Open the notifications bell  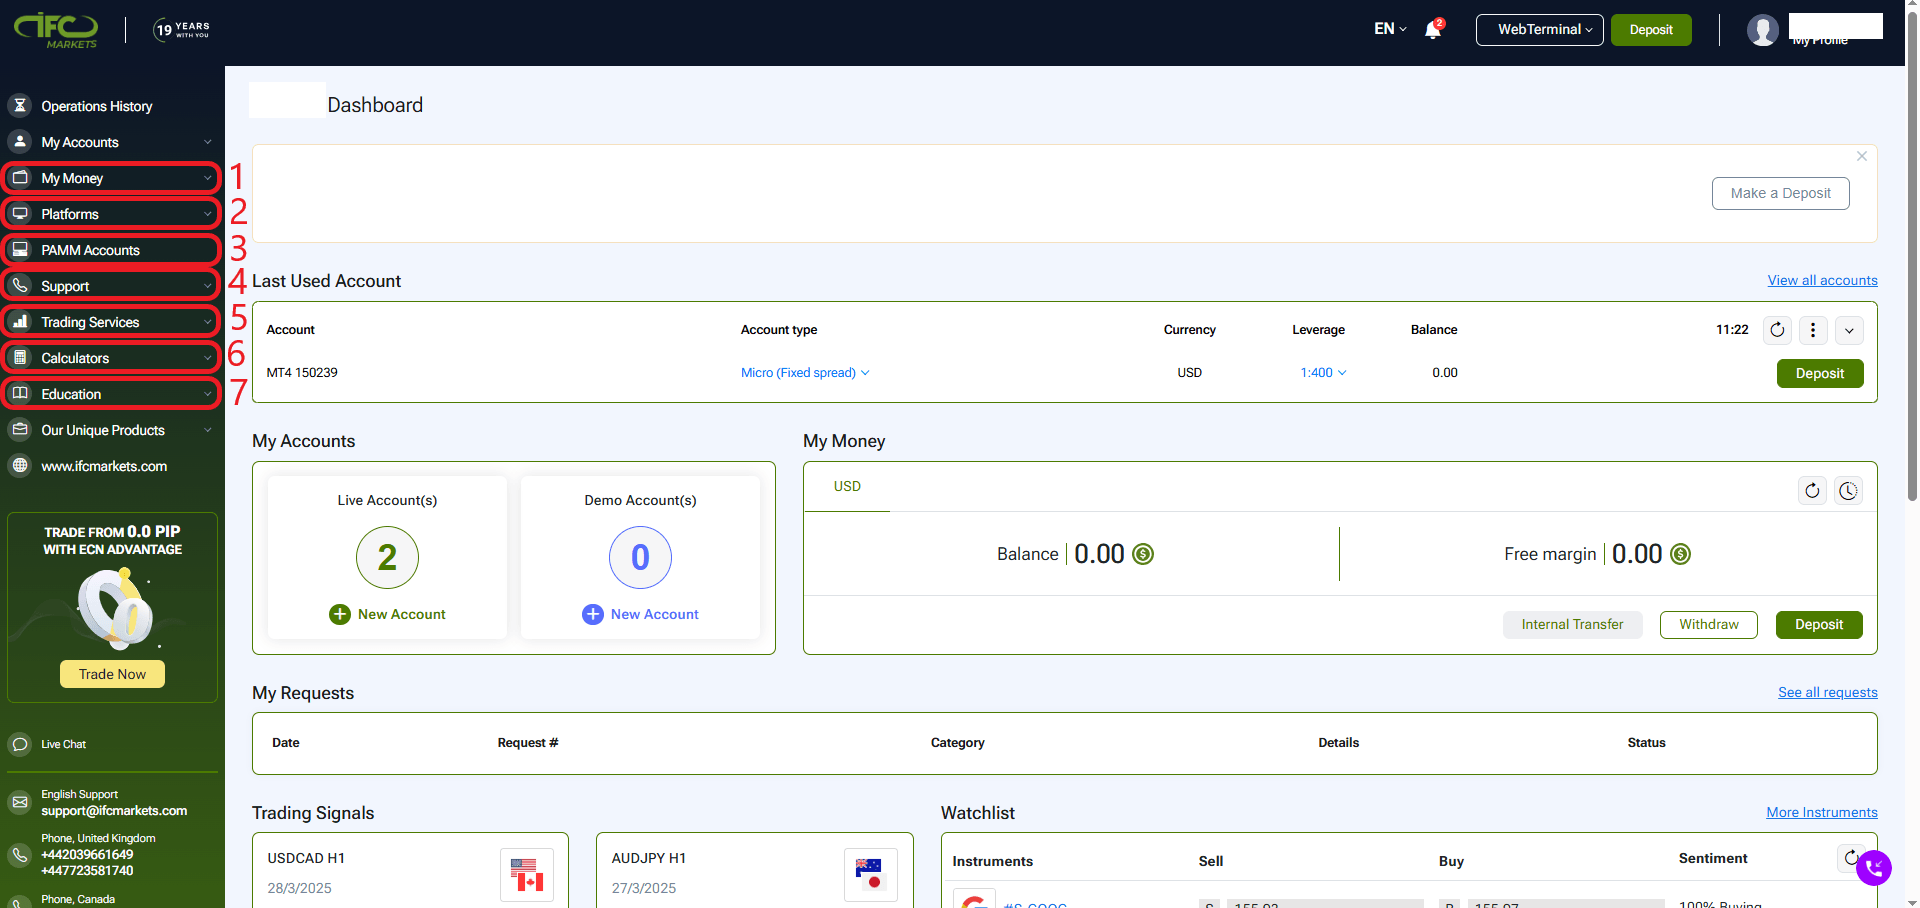[x=1433, y=29]
